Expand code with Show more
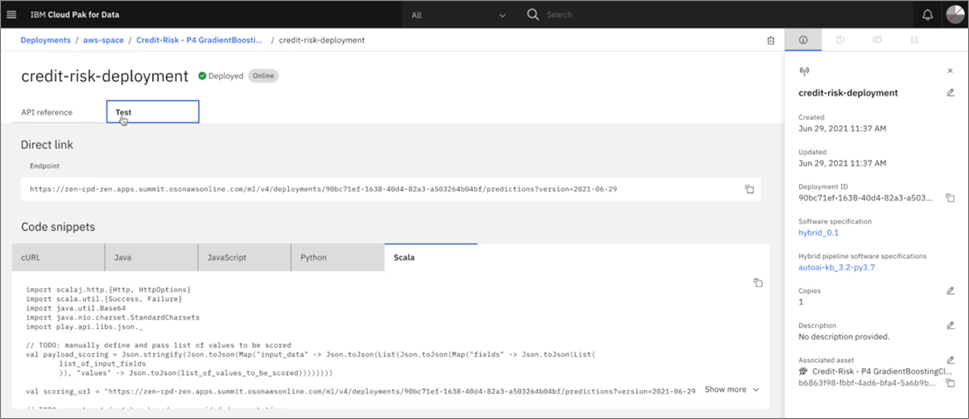 tap(732, 390)
